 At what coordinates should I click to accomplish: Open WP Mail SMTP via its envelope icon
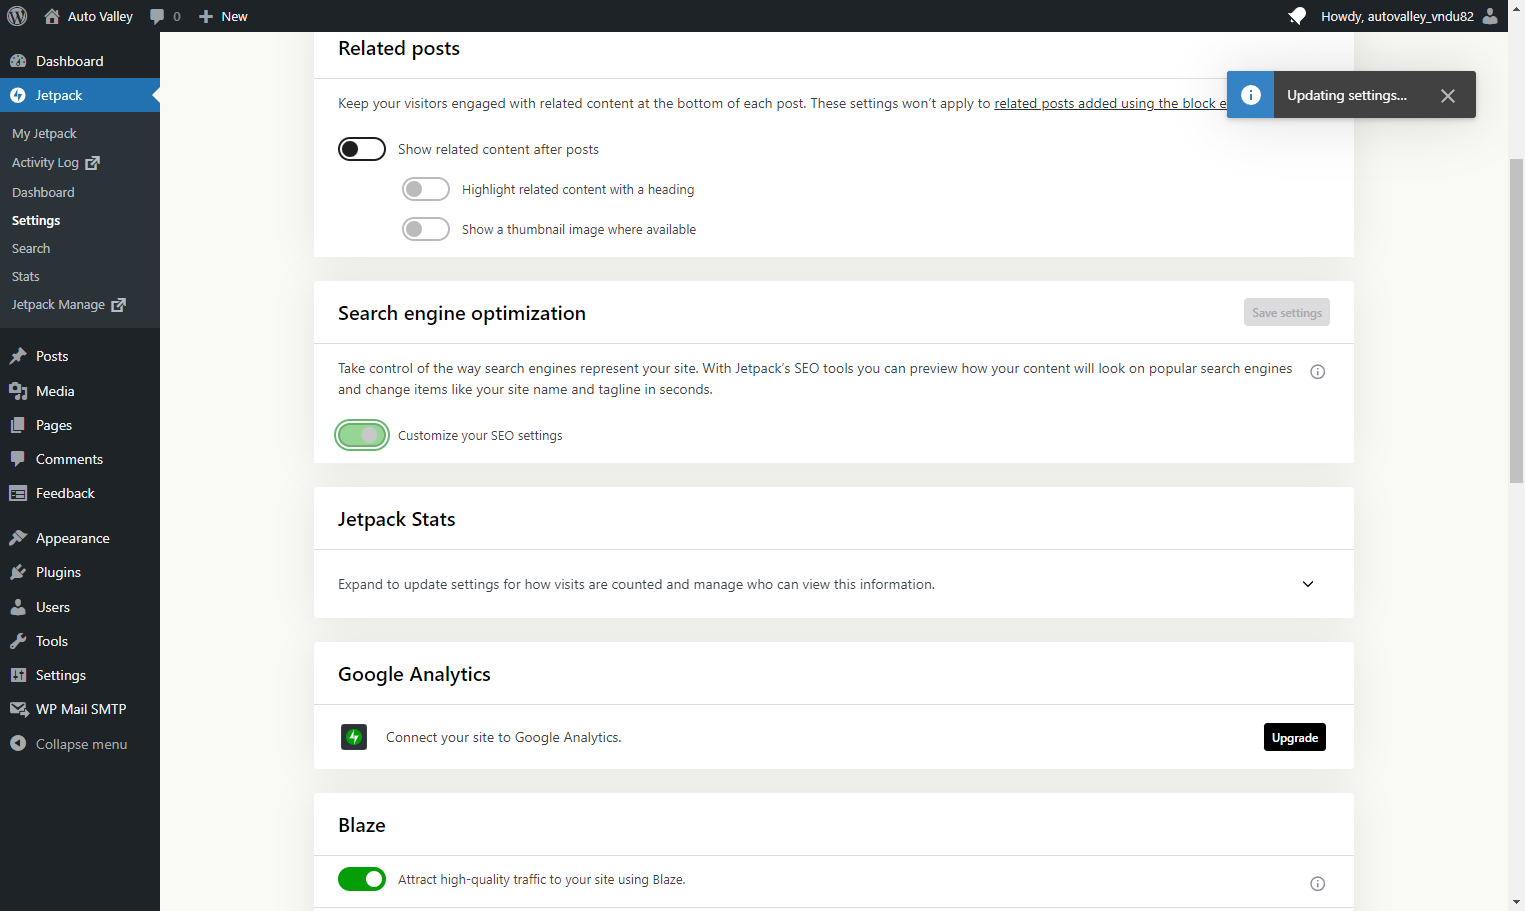pyautogui.click(x=18, y=709)
